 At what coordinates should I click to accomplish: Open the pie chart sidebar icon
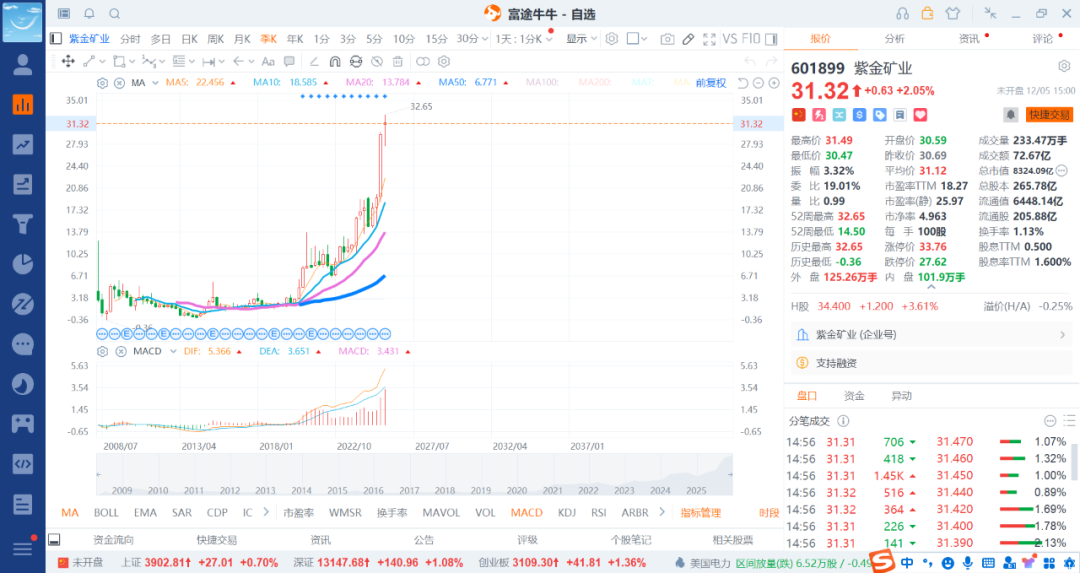23,264
